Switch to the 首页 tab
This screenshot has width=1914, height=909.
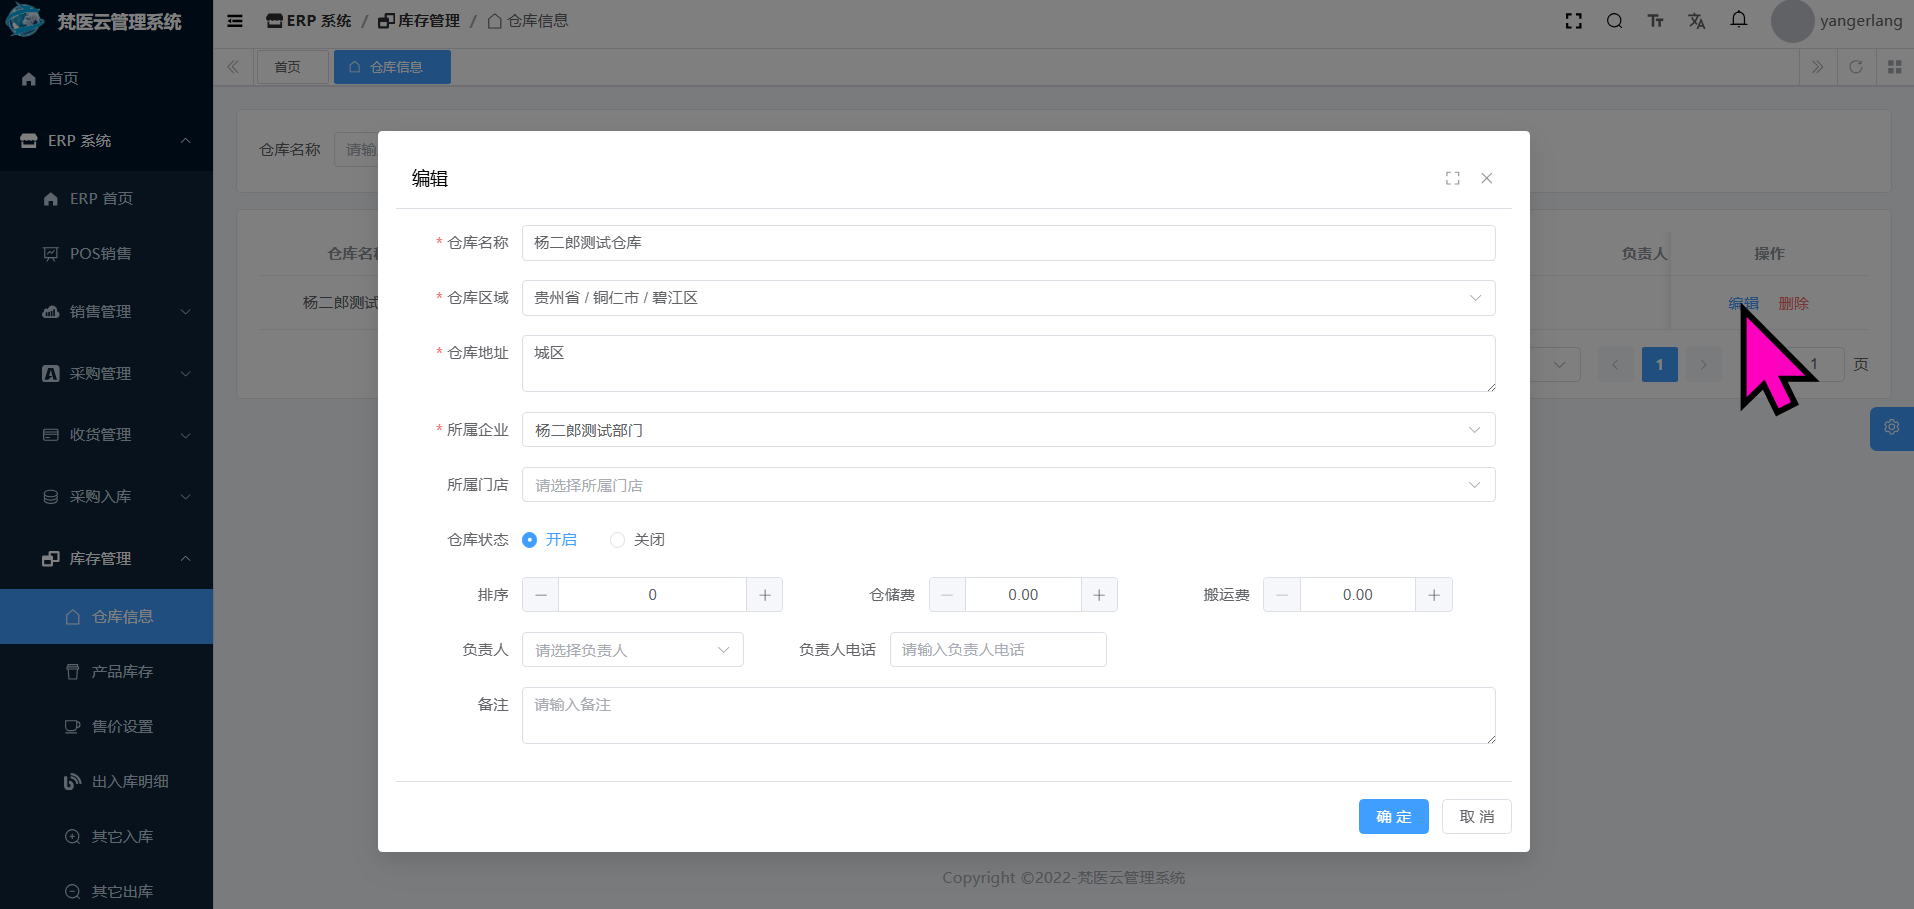click(x=288, y=67)
